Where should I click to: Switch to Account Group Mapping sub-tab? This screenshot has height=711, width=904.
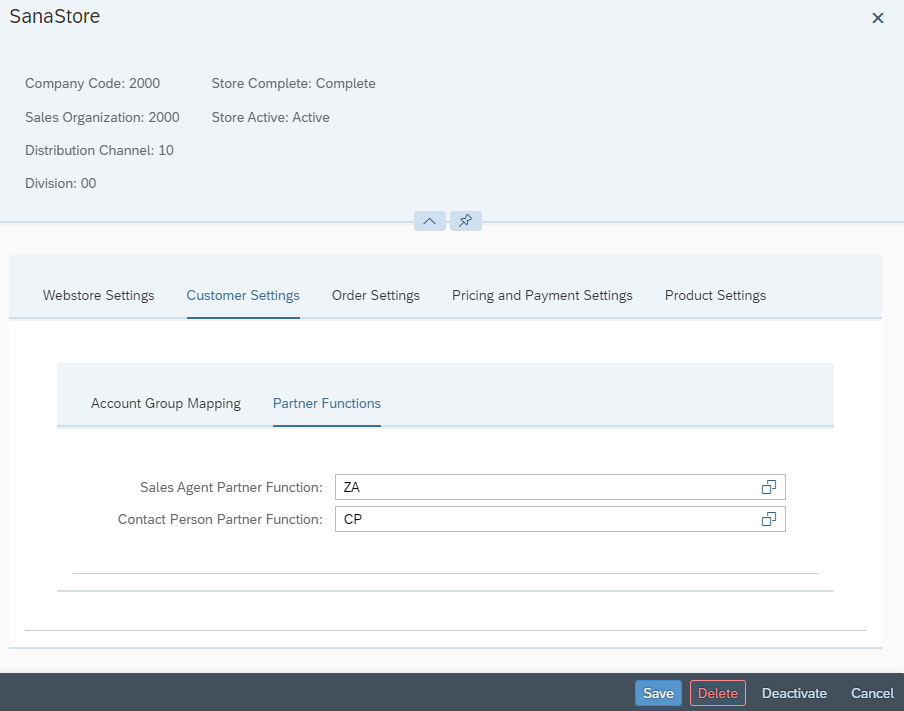[x=165, y=403]
